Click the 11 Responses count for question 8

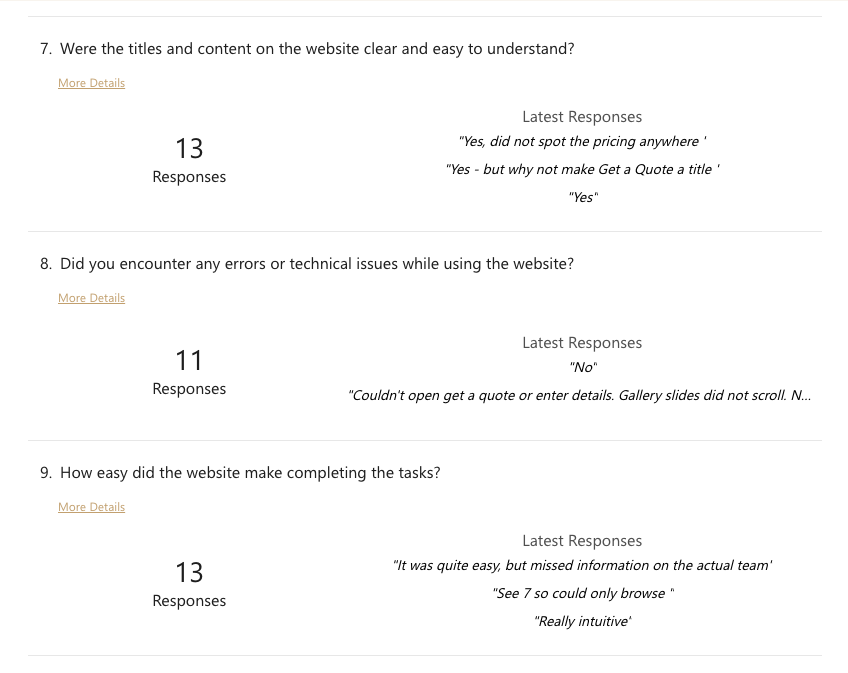(x=189, y=372)
